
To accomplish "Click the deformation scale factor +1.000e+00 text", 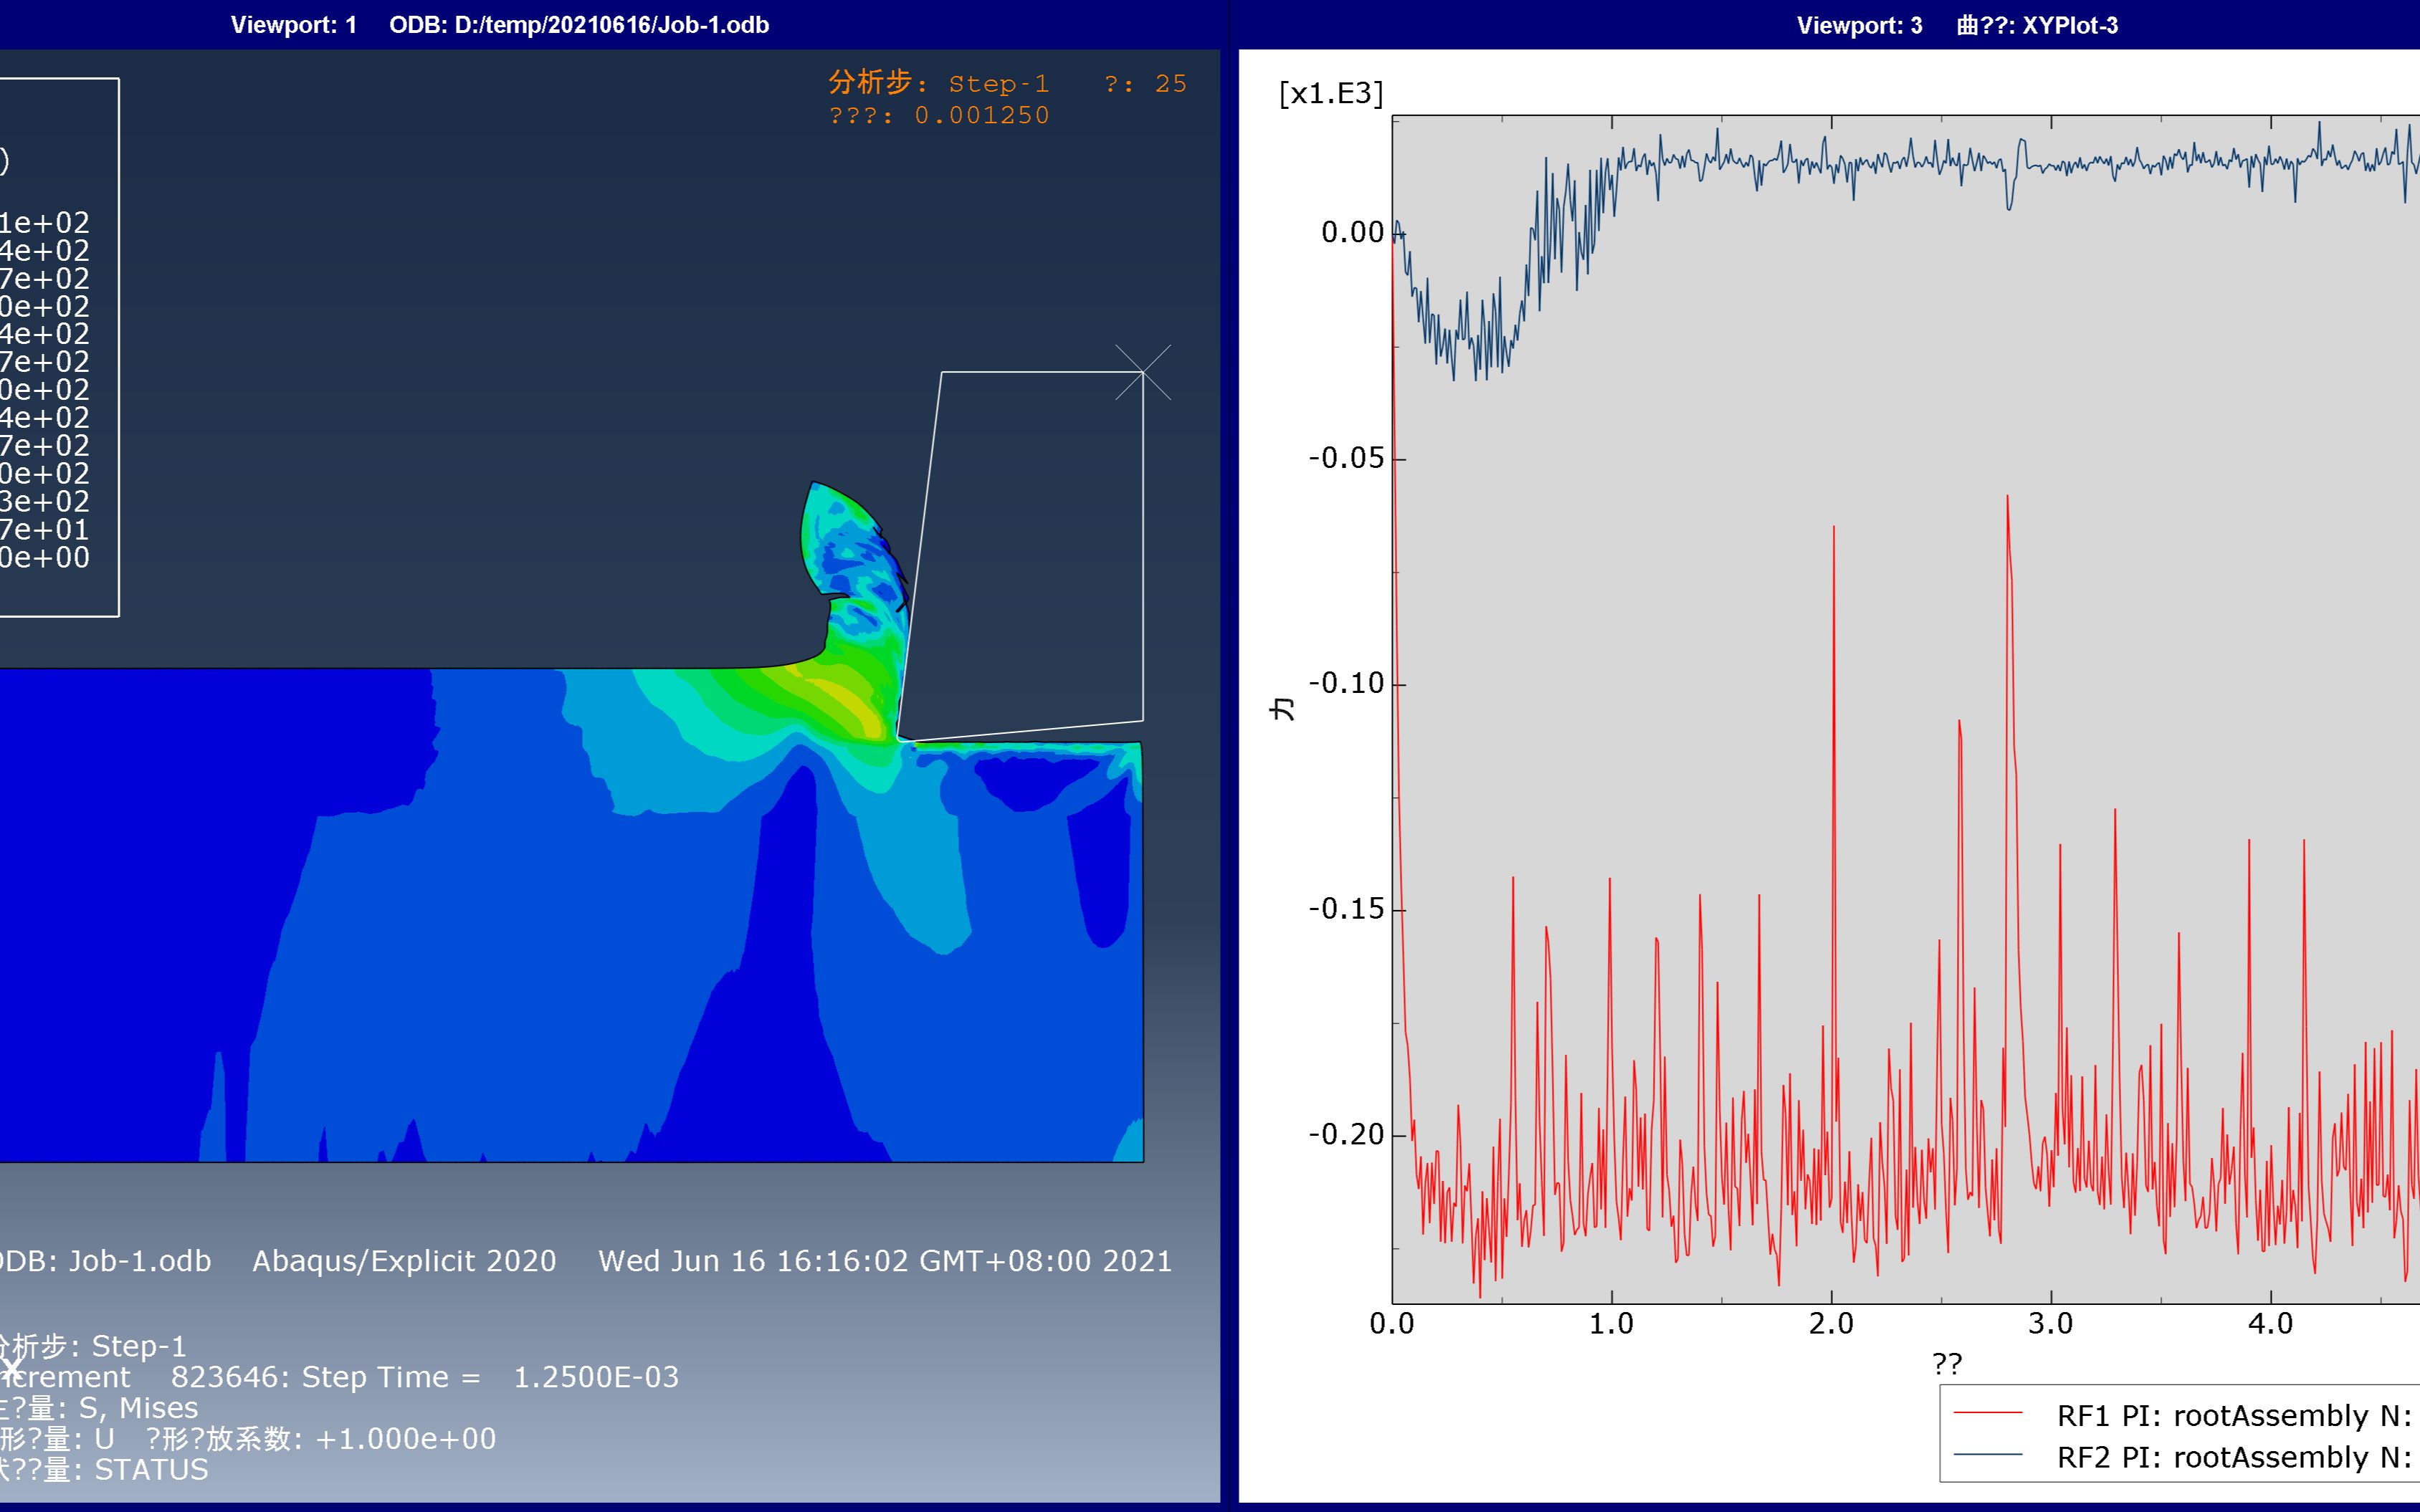I will [x=404, y=1439].
